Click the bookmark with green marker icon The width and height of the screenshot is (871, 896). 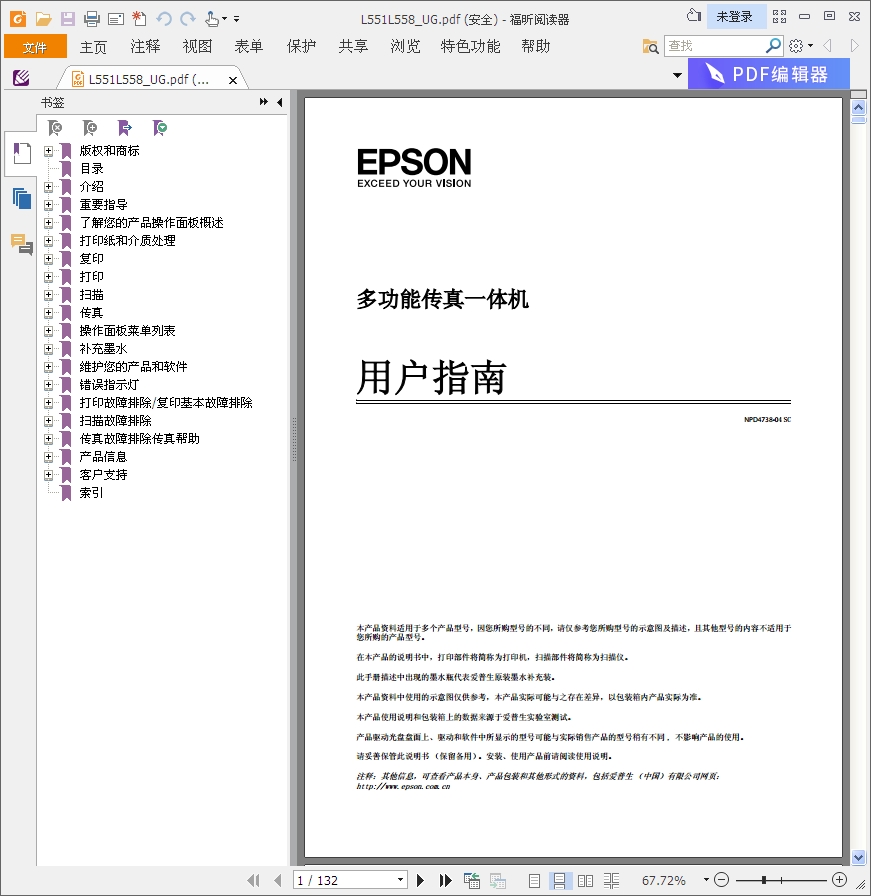pyautogui.click(x=160, y=128)
